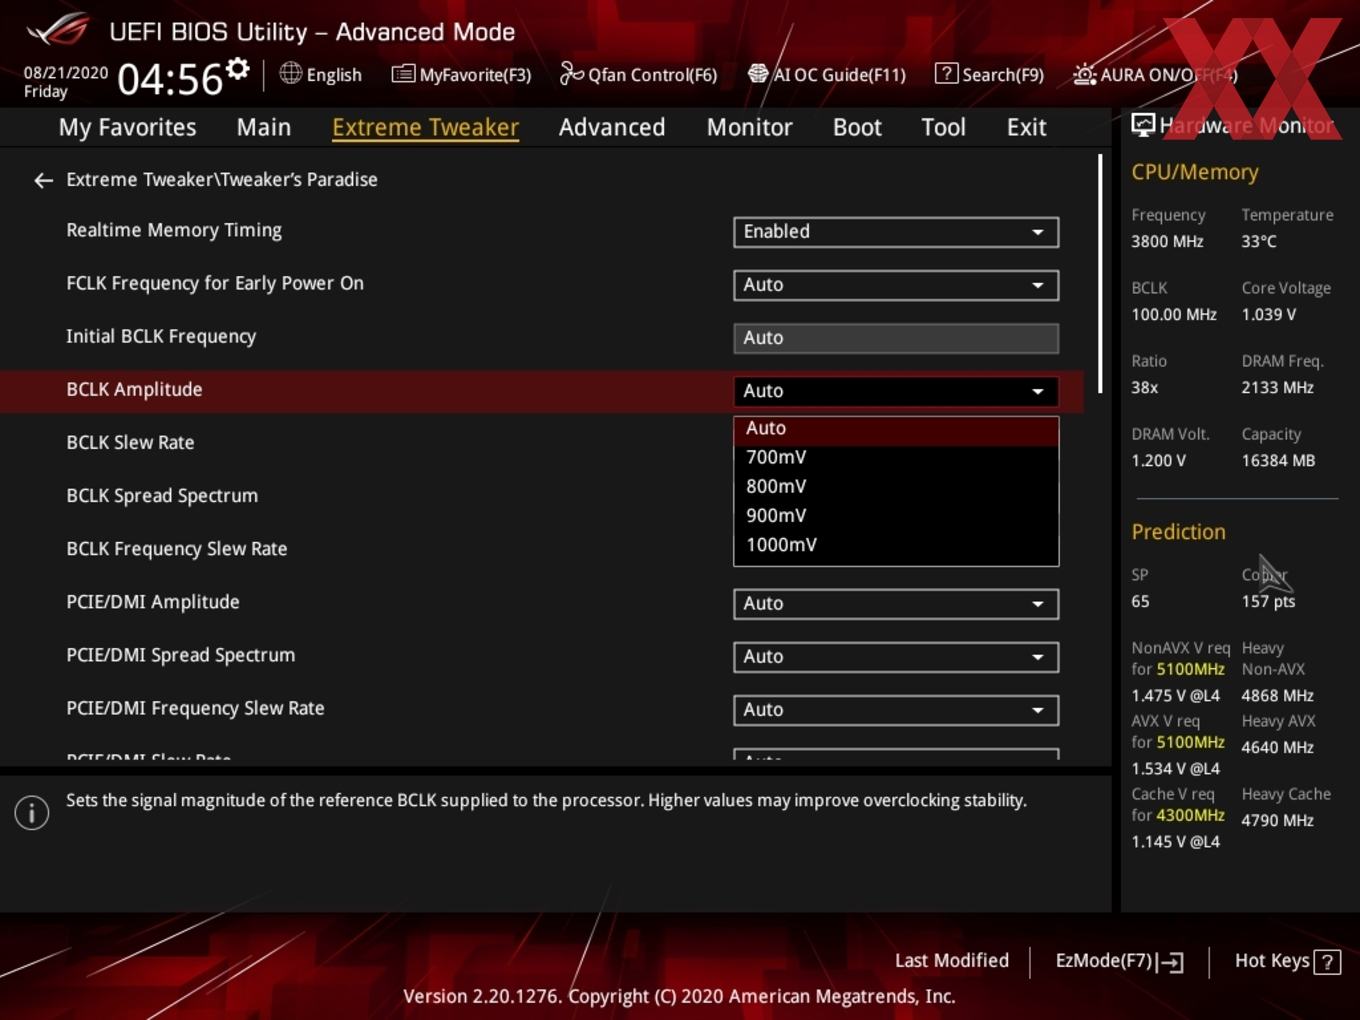Click Realtime Memory Timing label
This screenshot has height=1020, width=1360.
click(x=174, y=231)
